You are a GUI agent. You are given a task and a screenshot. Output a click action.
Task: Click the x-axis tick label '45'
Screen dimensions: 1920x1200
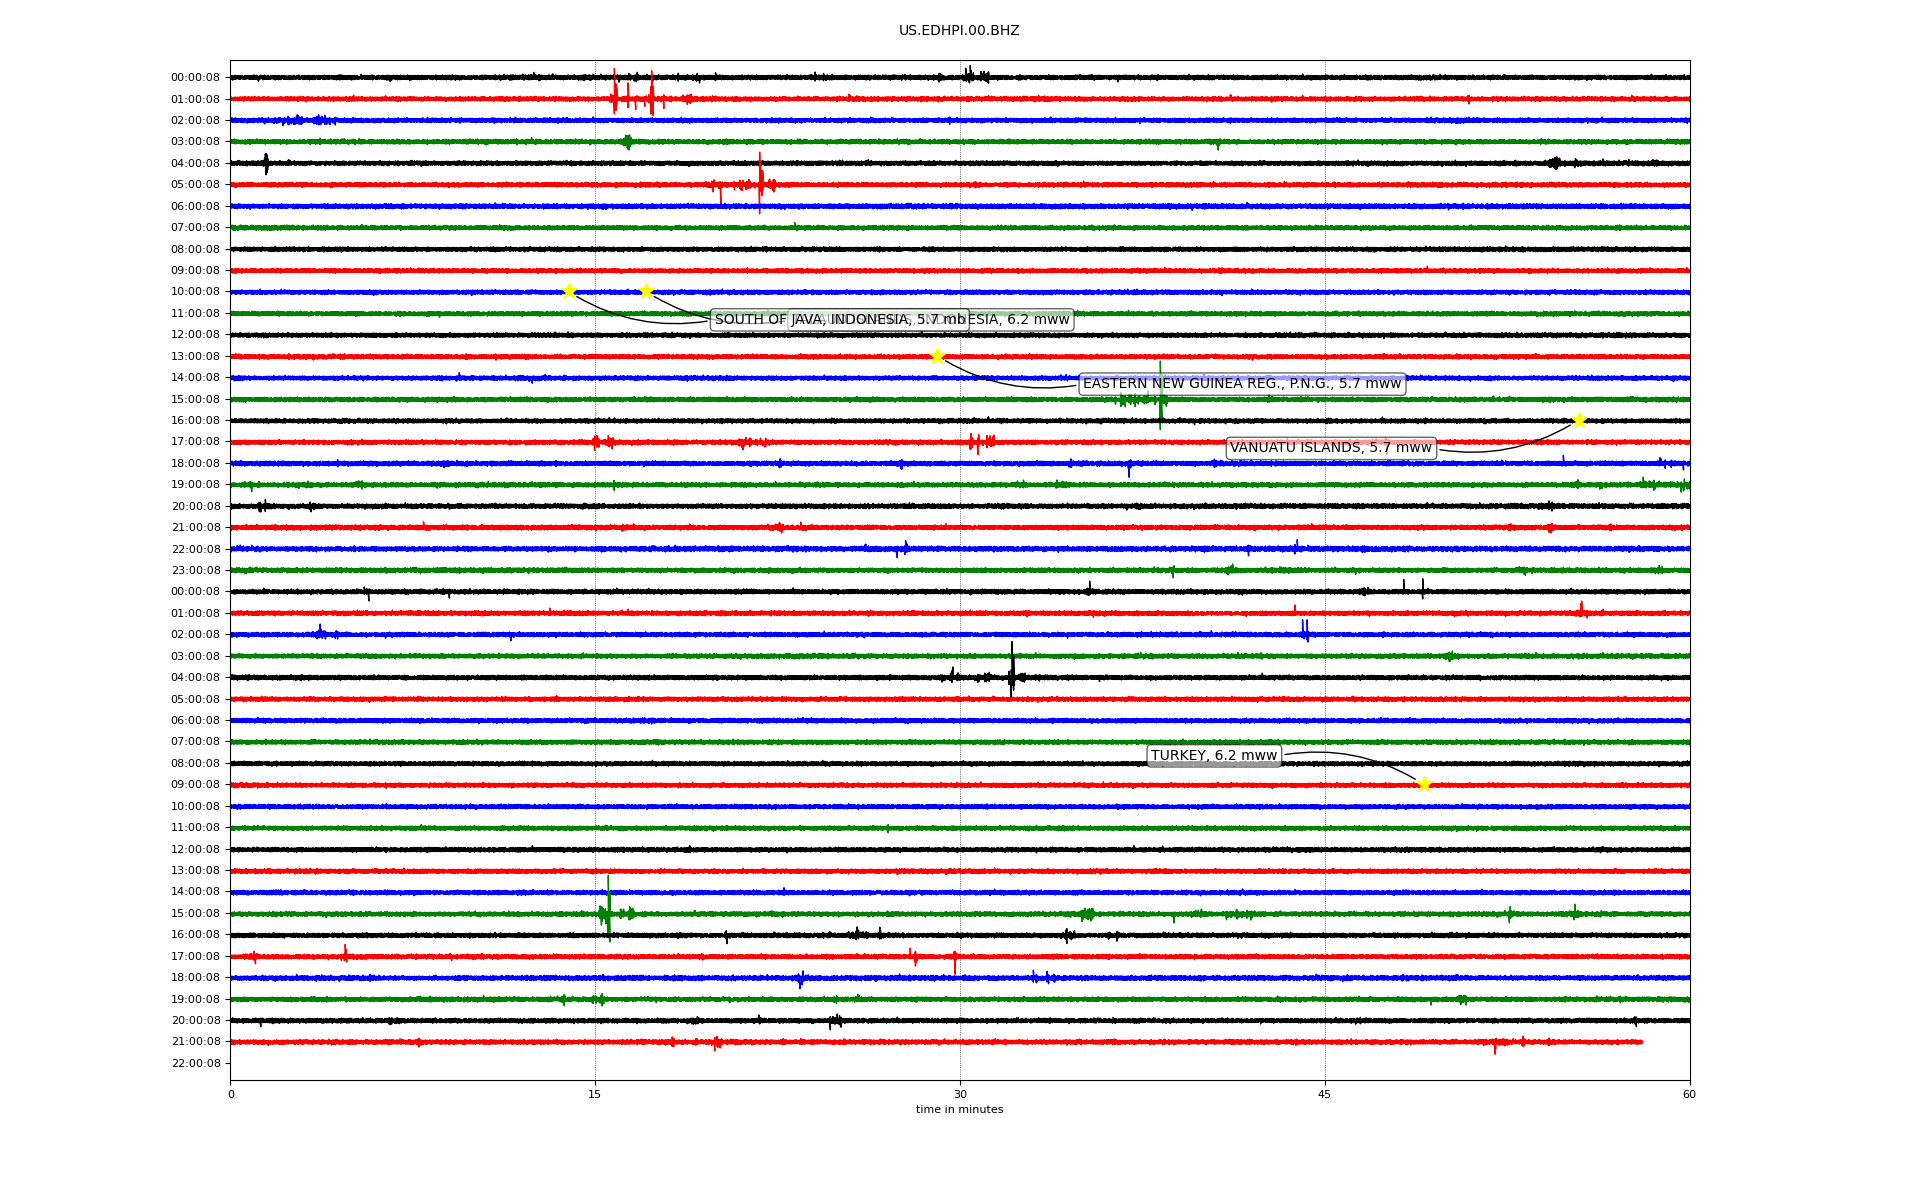(1325, 1094)
